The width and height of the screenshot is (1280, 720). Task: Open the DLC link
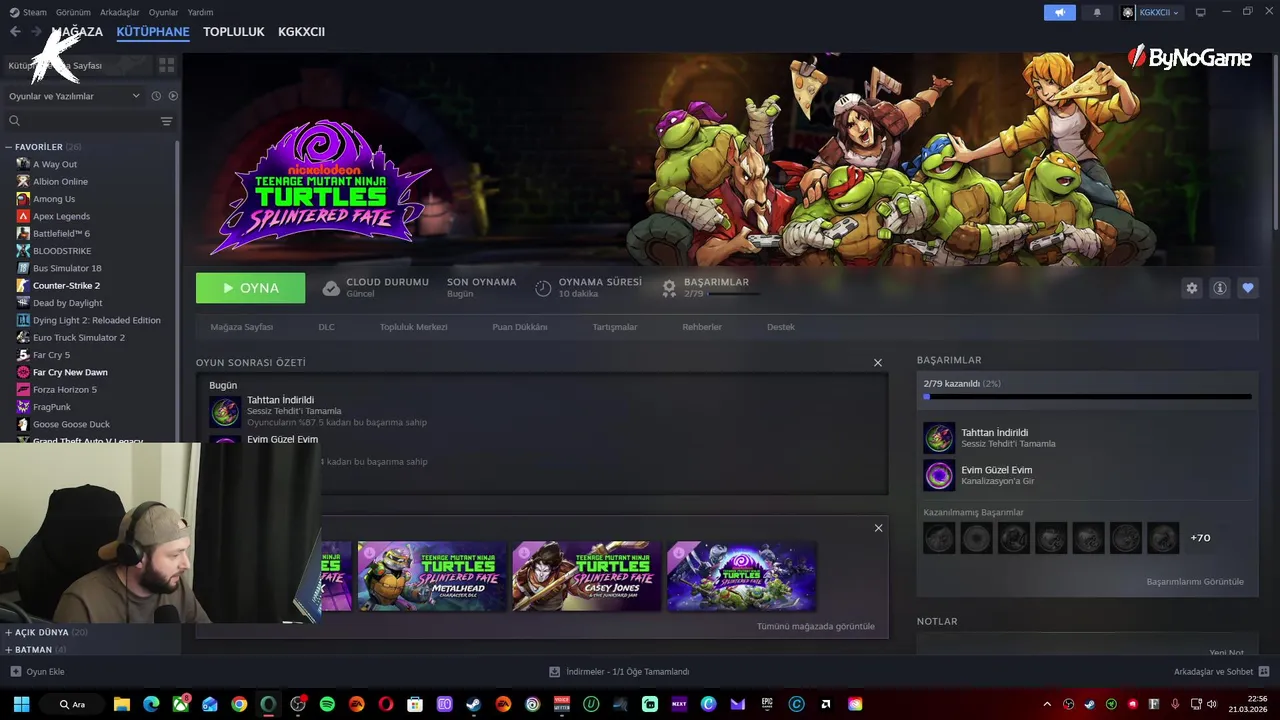(326, 327)
